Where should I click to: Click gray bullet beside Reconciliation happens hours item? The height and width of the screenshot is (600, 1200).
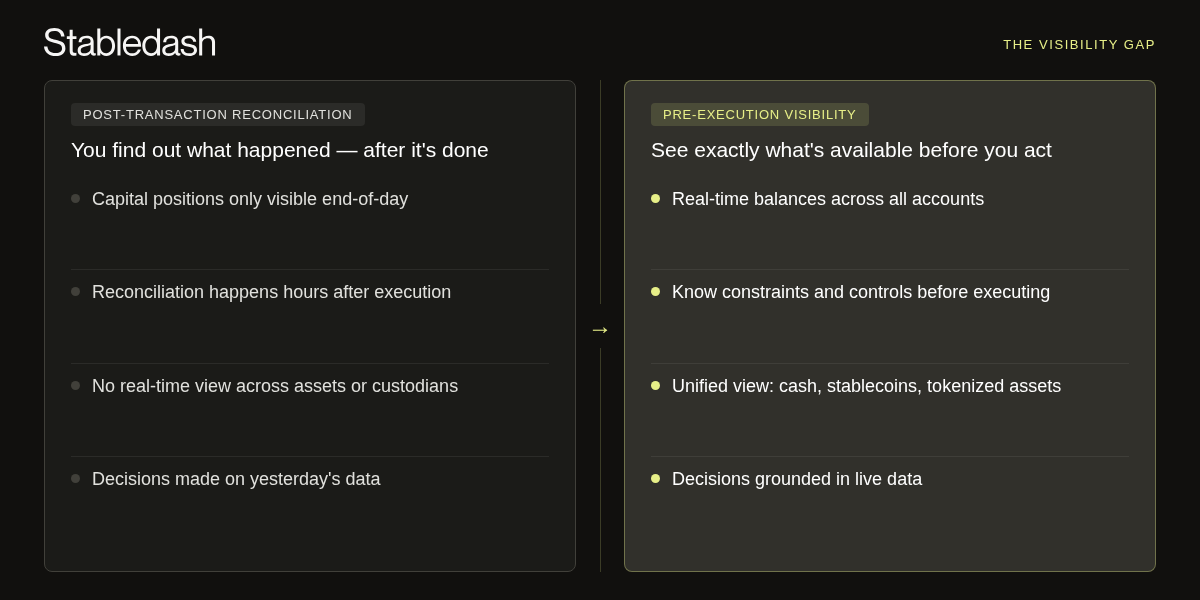tap(75, 292)
